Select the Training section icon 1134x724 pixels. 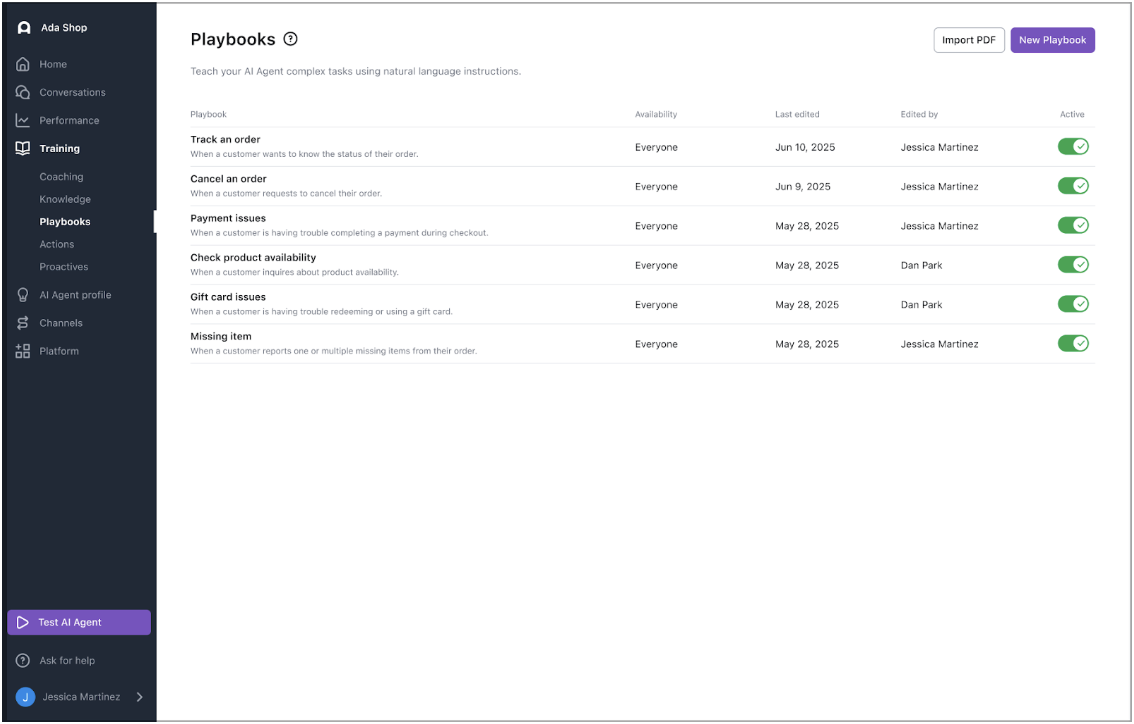pos(22,148)
